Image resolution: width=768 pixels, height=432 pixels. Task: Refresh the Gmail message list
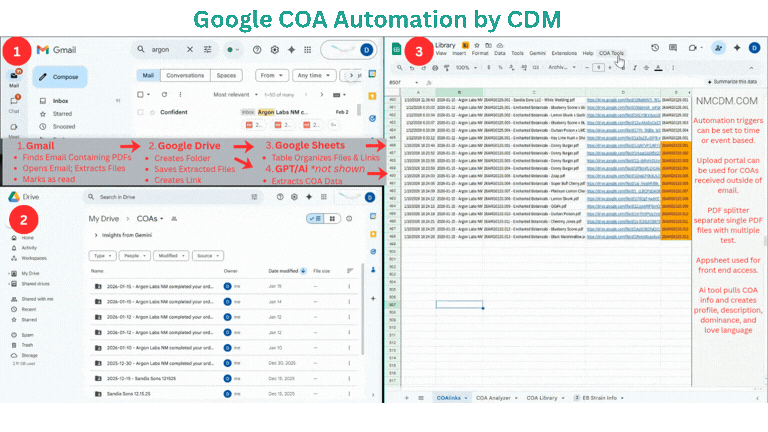point(164,95)
